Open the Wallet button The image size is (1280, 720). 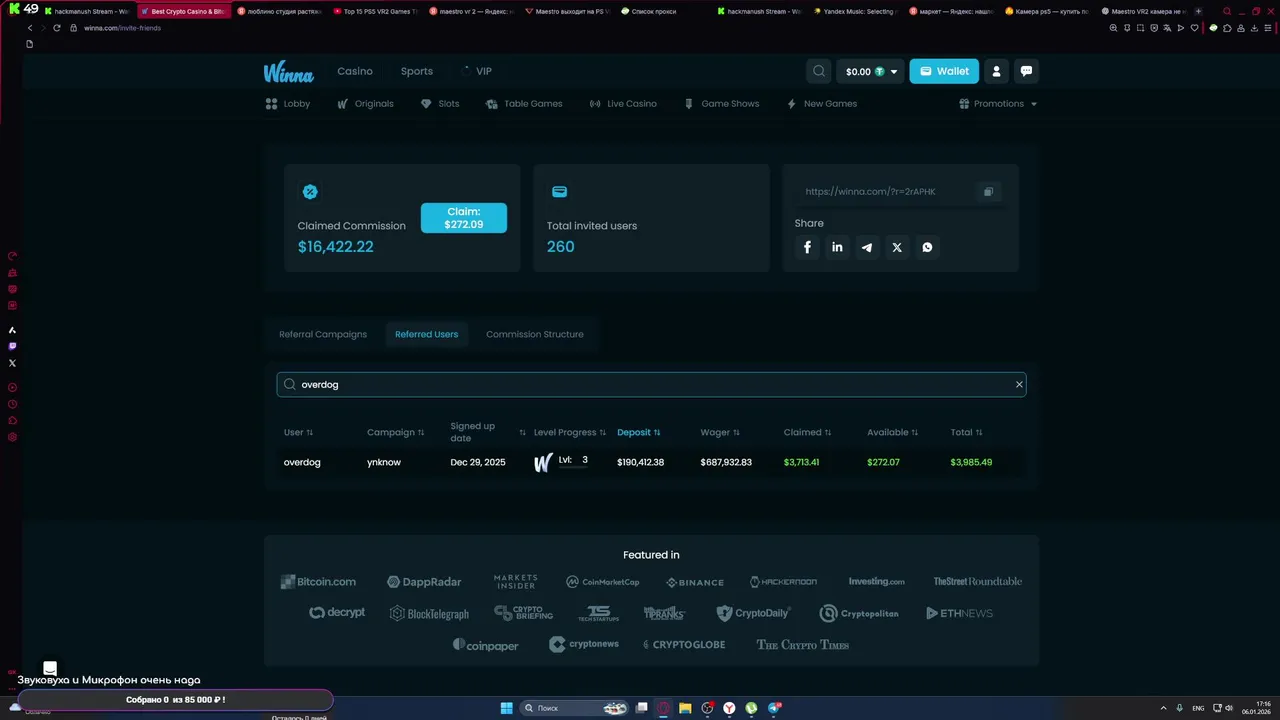(x=944, y=71)
